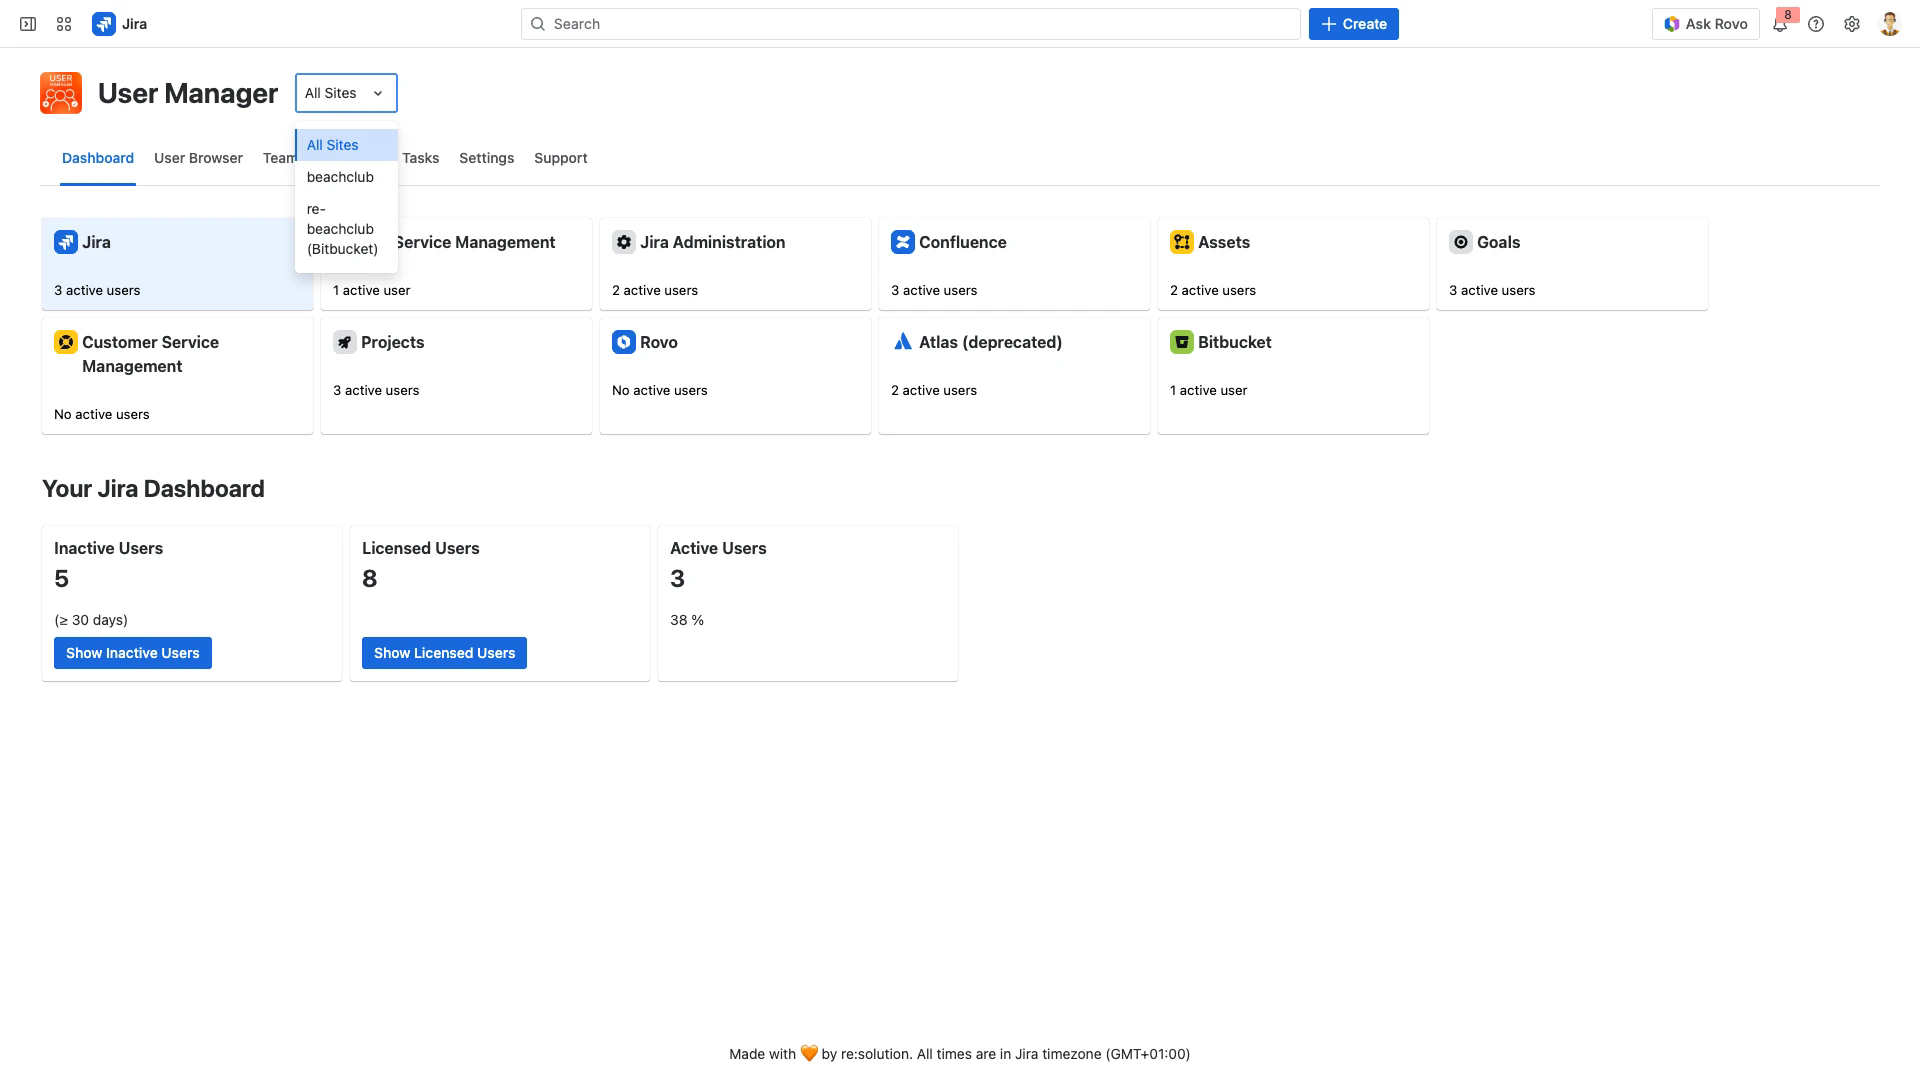Click the Show Licensed Users button
This screenshot has width=1920, height=1080.
444,652
